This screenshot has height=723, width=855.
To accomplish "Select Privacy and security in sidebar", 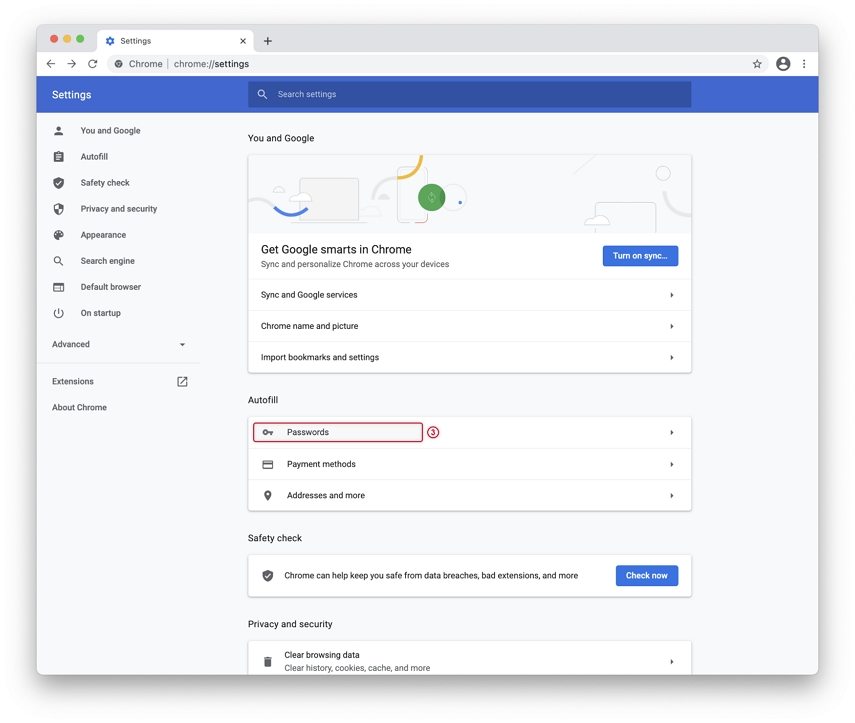I will tap(119, 209).
